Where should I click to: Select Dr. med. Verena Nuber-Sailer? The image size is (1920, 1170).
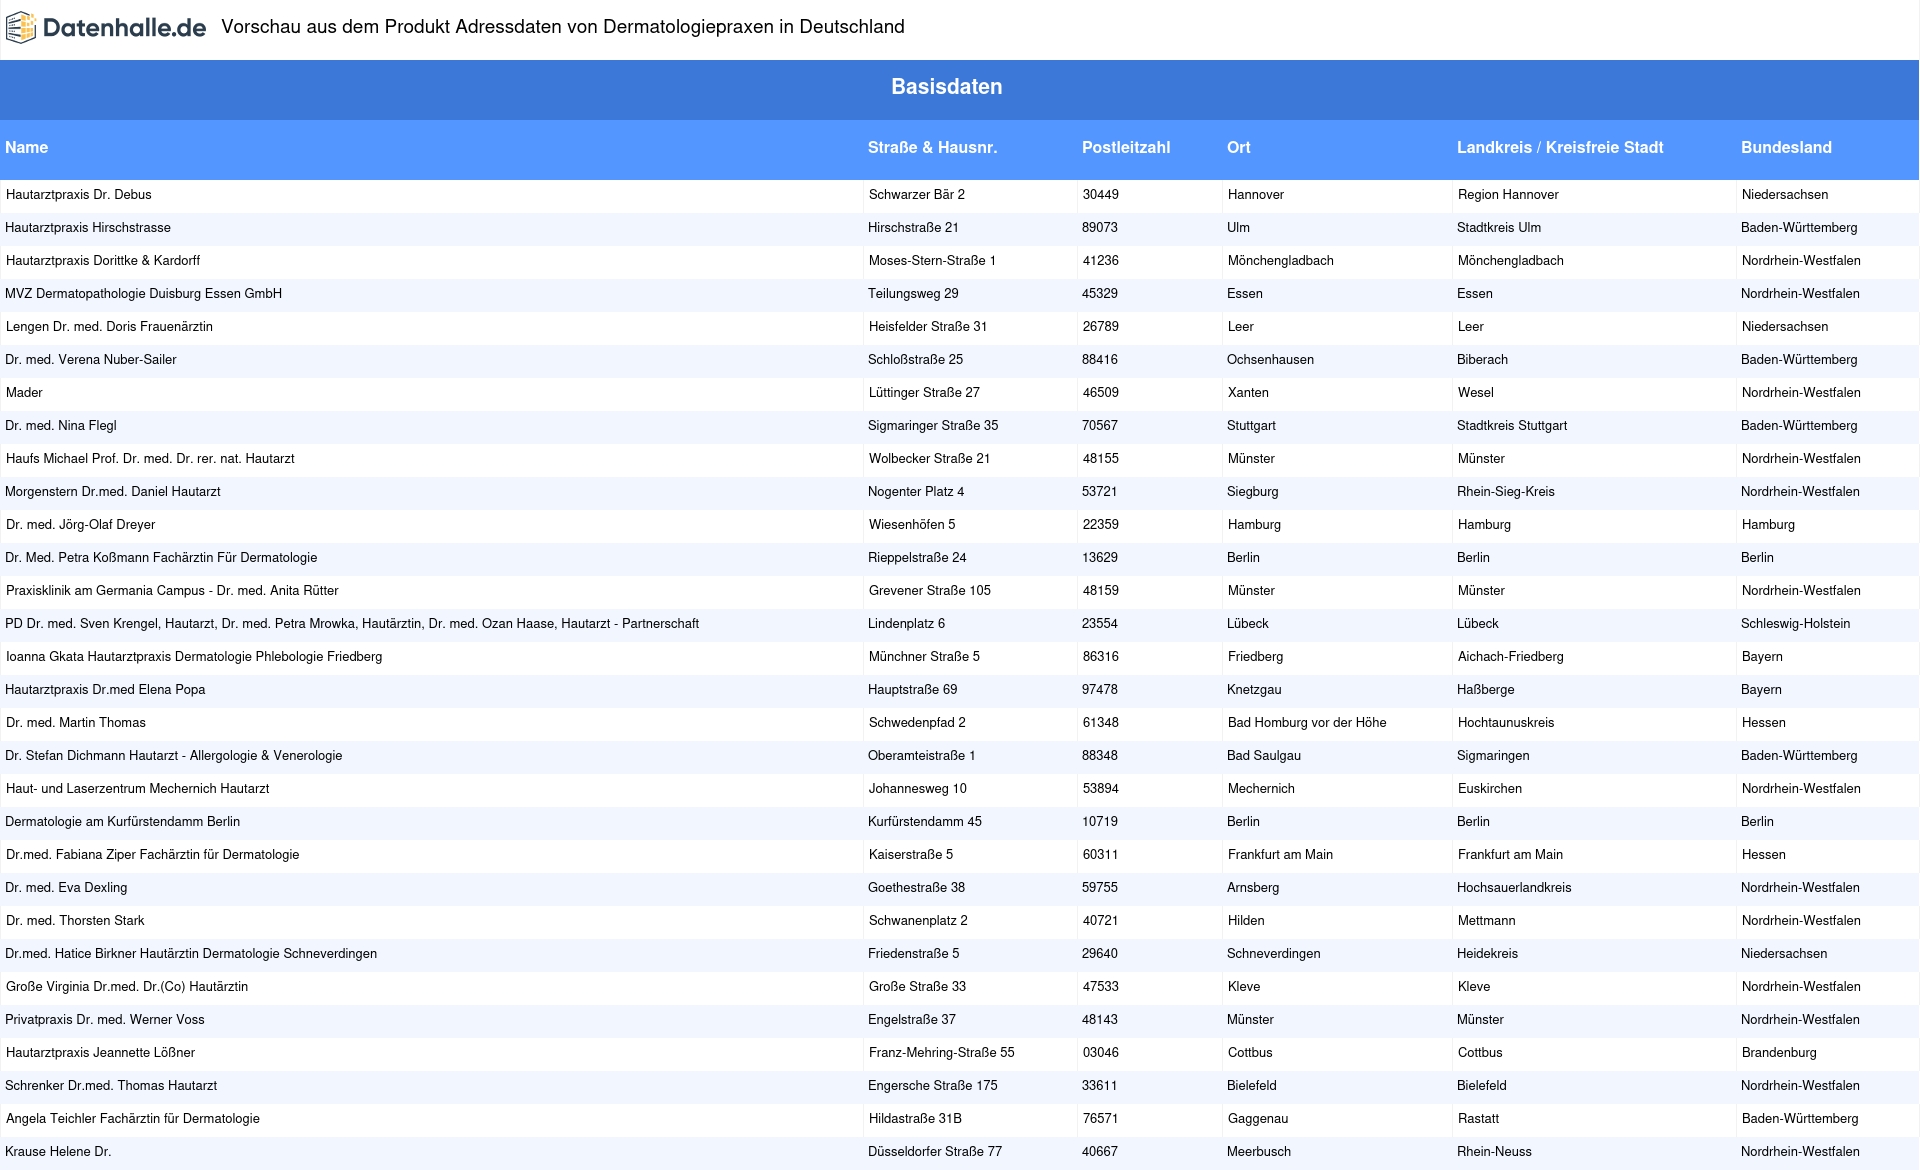[x=91, y=360]
